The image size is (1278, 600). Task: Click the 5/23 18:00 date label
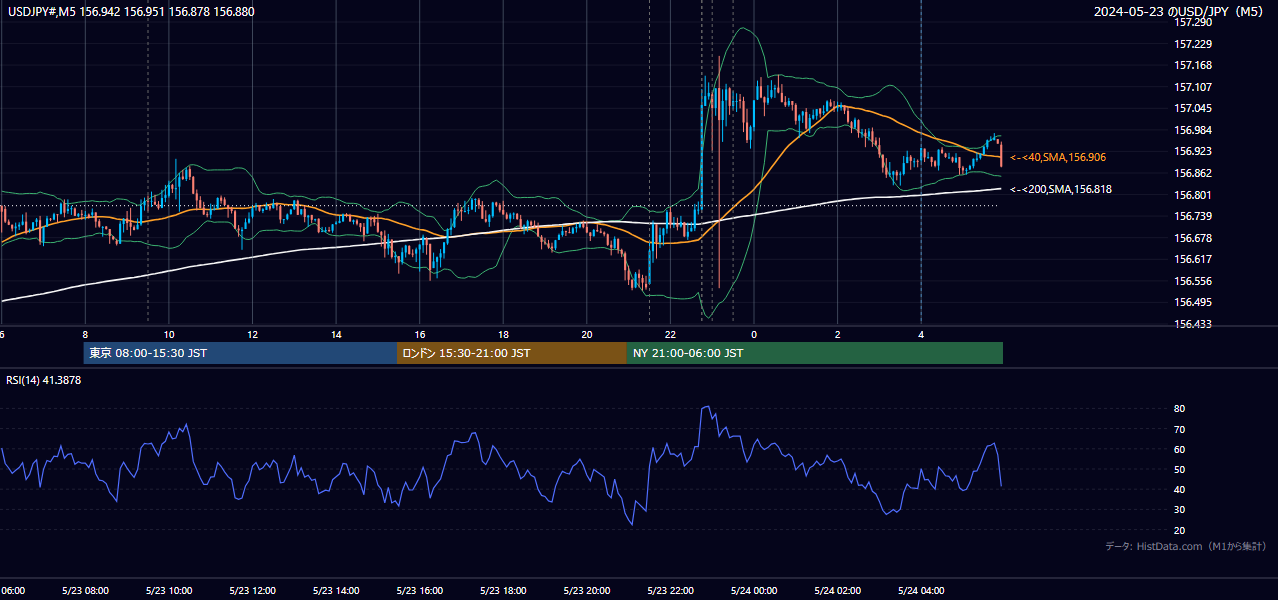[503, 591]
